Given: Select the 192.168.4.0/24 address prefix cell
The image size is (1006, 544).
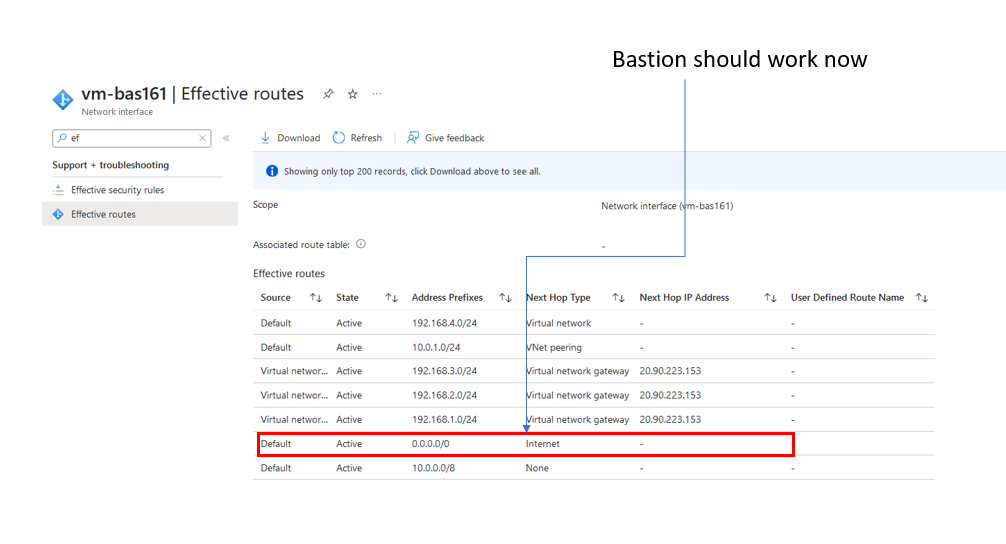Looking at the screenshot, I should coord(444,323).
